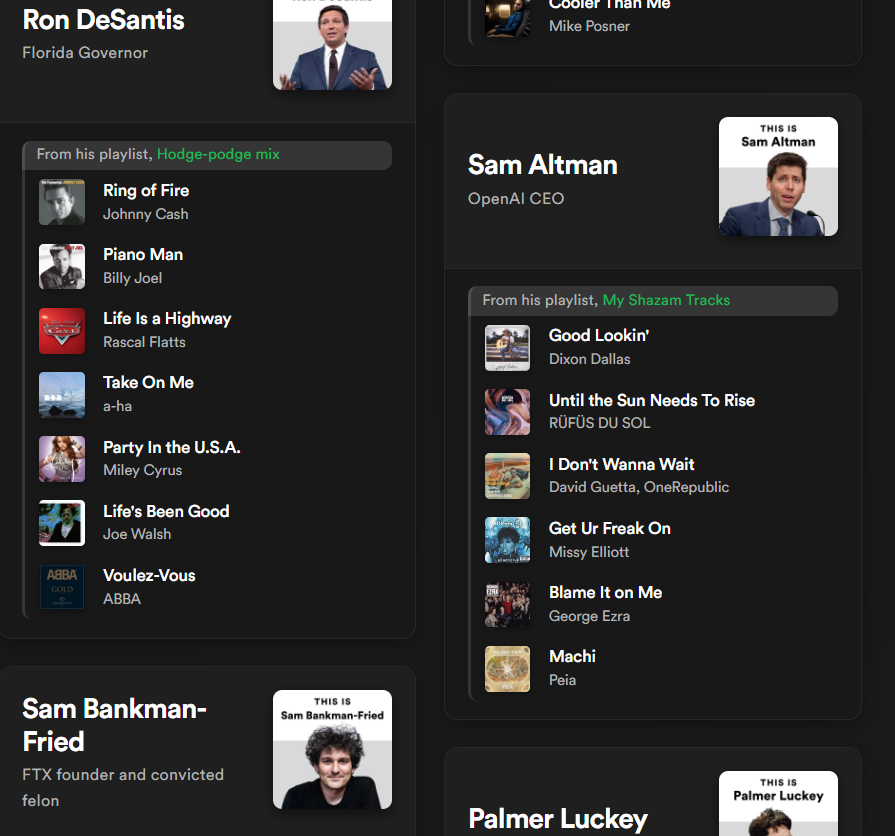The height and width of the screenshot is (836, 895).
Task: Open the ABBA Gold album cover
Action: pyautogui.click(x=62, y=587)
